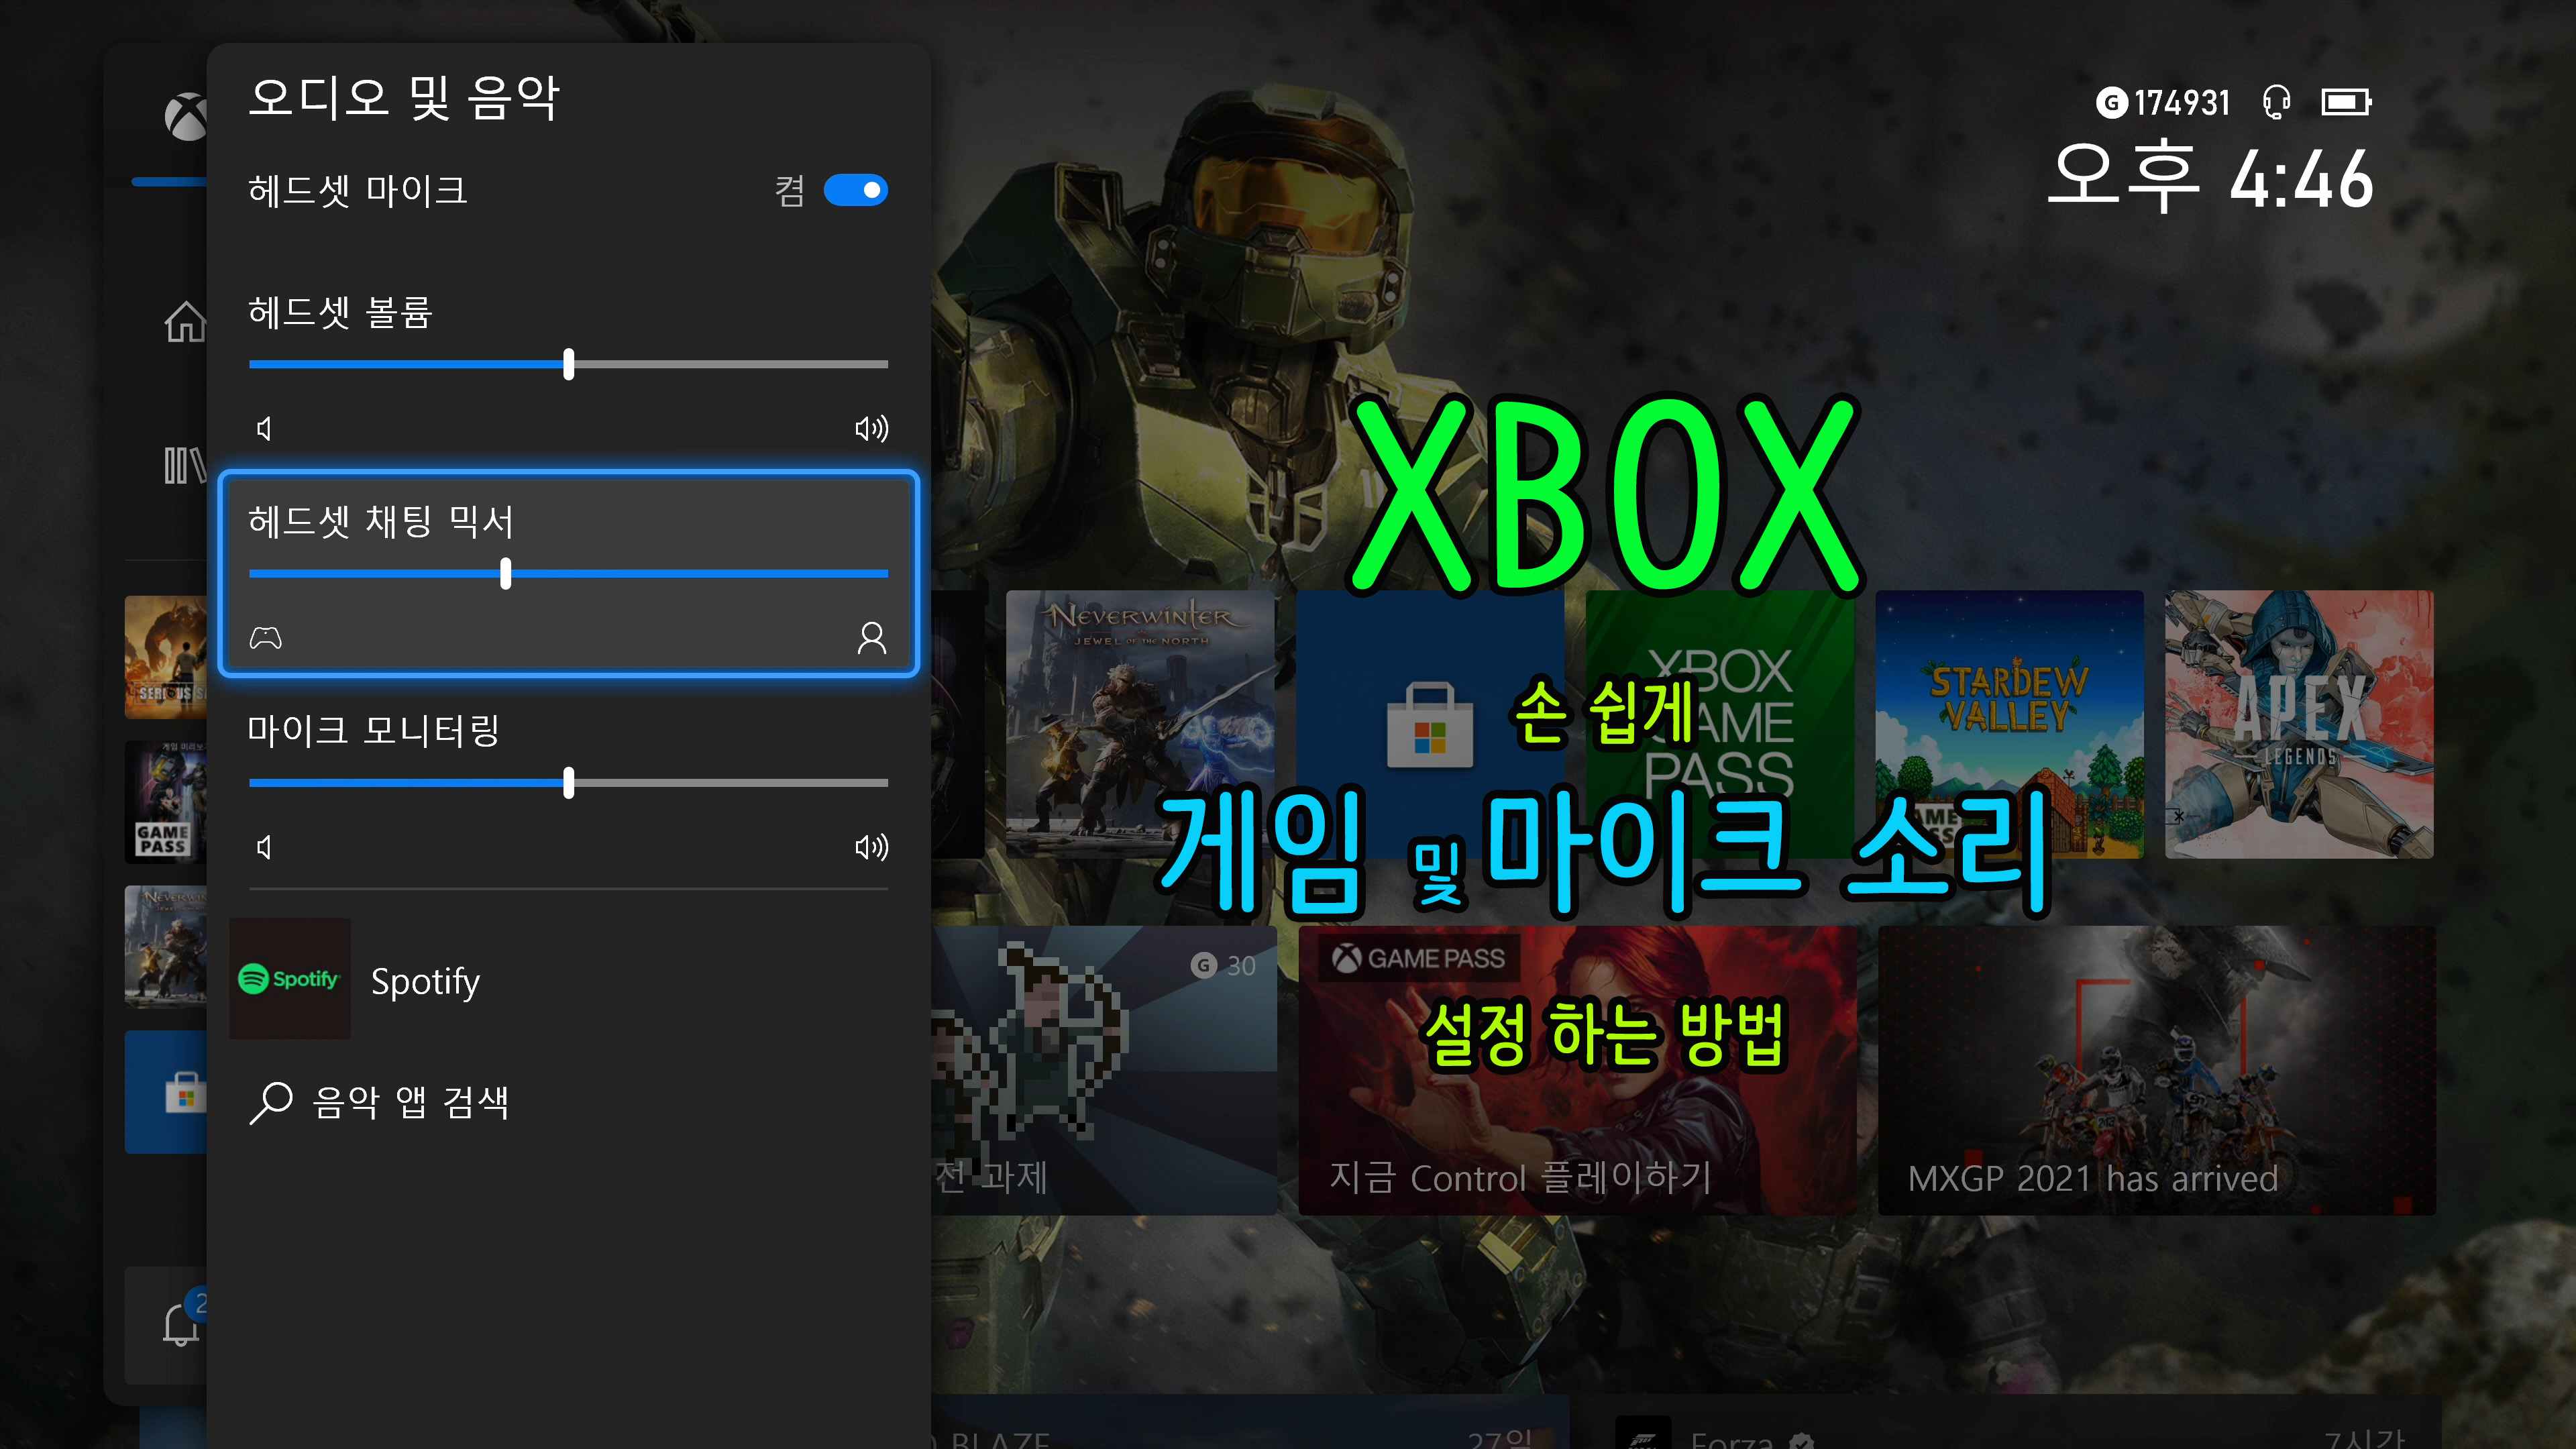Viewport: 2576px width, 1449px height.
Task: Select 음악 앱 검색
Action: point(568,1103)
